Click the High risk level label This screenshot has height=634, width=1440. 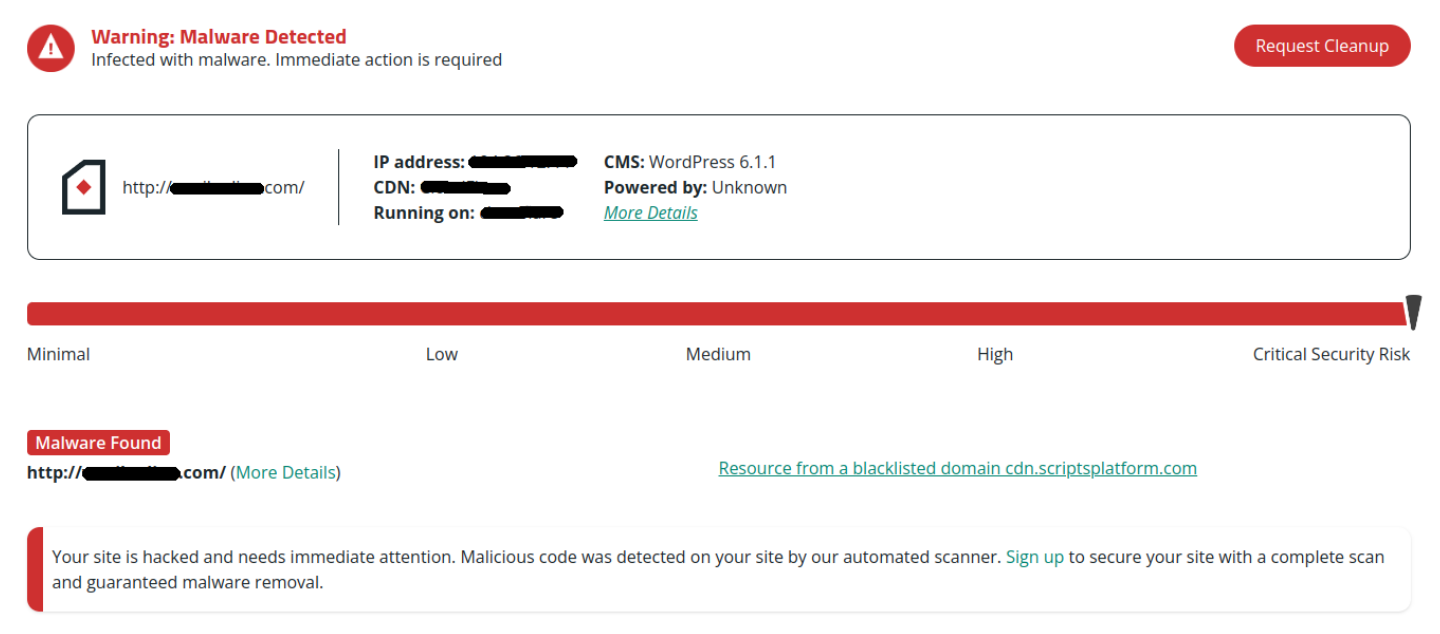(995, 354)
